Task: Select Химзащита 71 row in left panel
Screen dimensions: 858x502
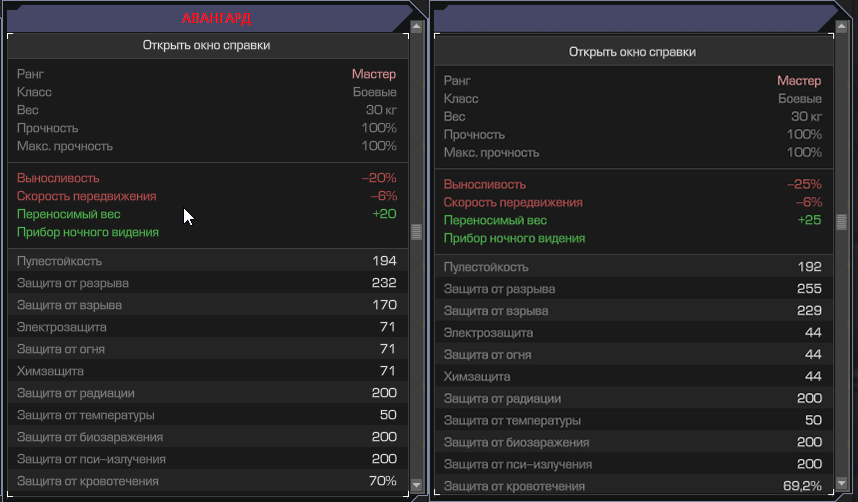Action: pyautogui.click(x=207, y=371)
